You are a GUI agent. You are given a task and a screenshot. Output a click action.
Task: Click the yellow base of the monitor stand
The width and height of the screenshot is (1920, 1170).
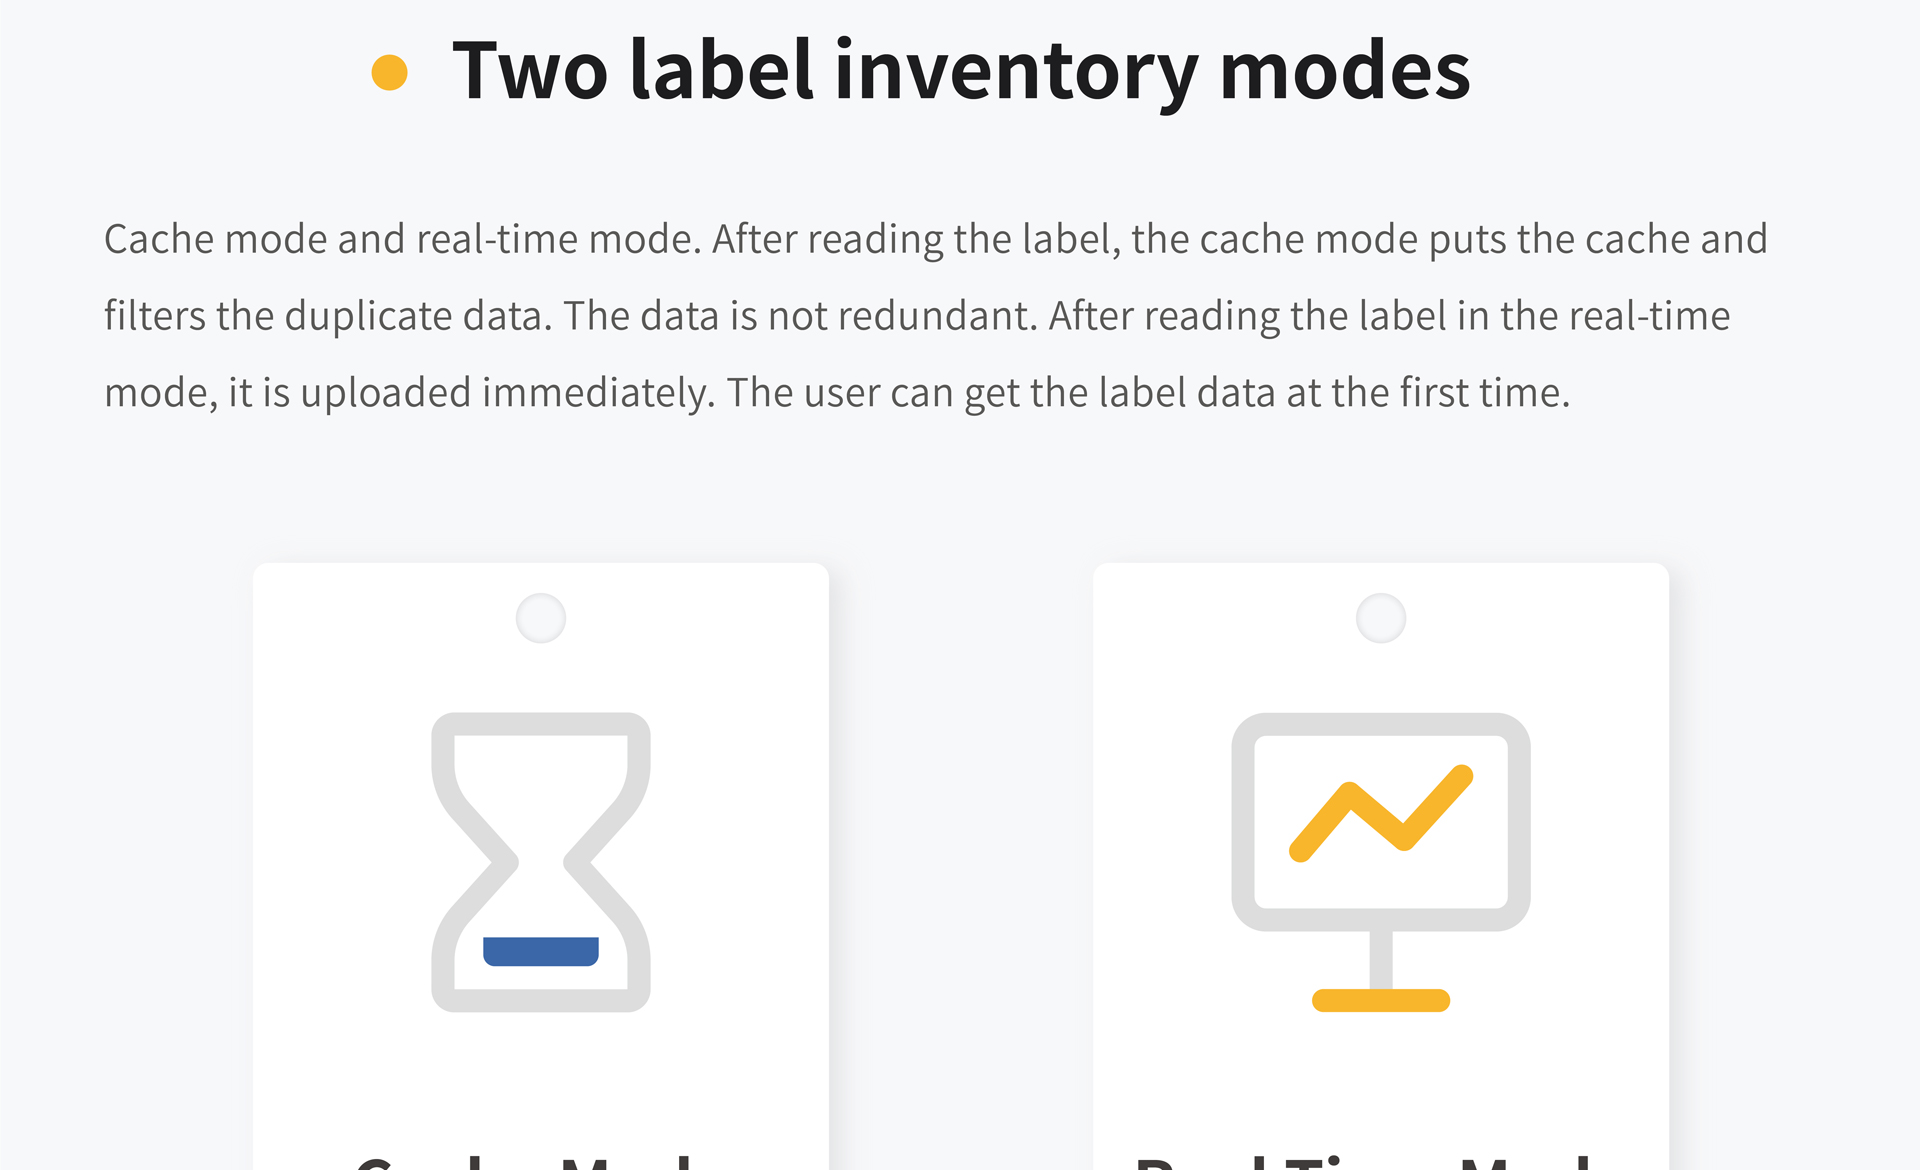1381,1000
